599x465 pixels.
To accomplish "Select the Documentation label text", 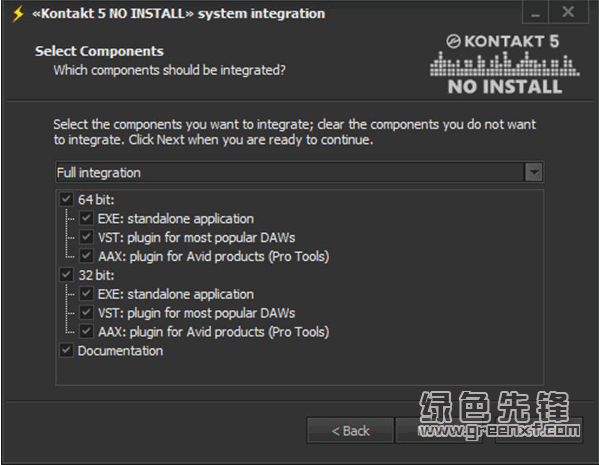I will click(x=120, y=351).
